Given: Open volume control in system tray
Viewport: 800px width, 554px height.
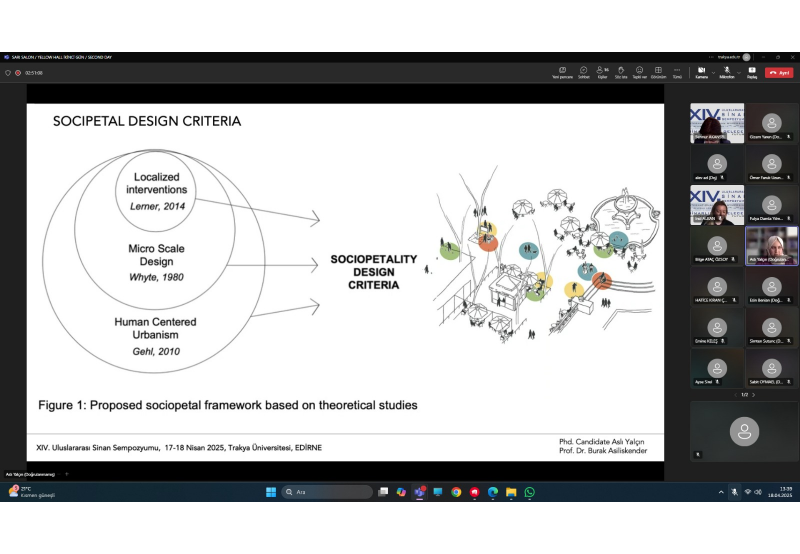Looking at the screenshot, I should point(758,492).
